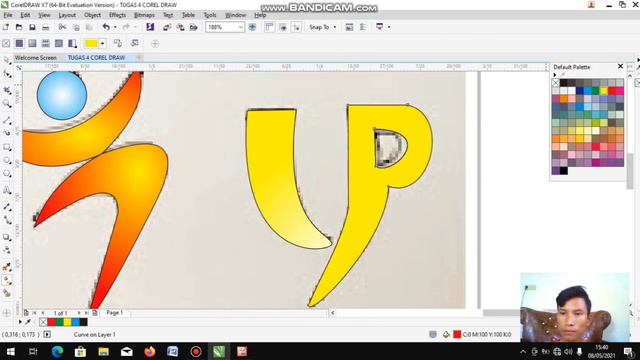Open the Layout menu

(x=67, y=15)
